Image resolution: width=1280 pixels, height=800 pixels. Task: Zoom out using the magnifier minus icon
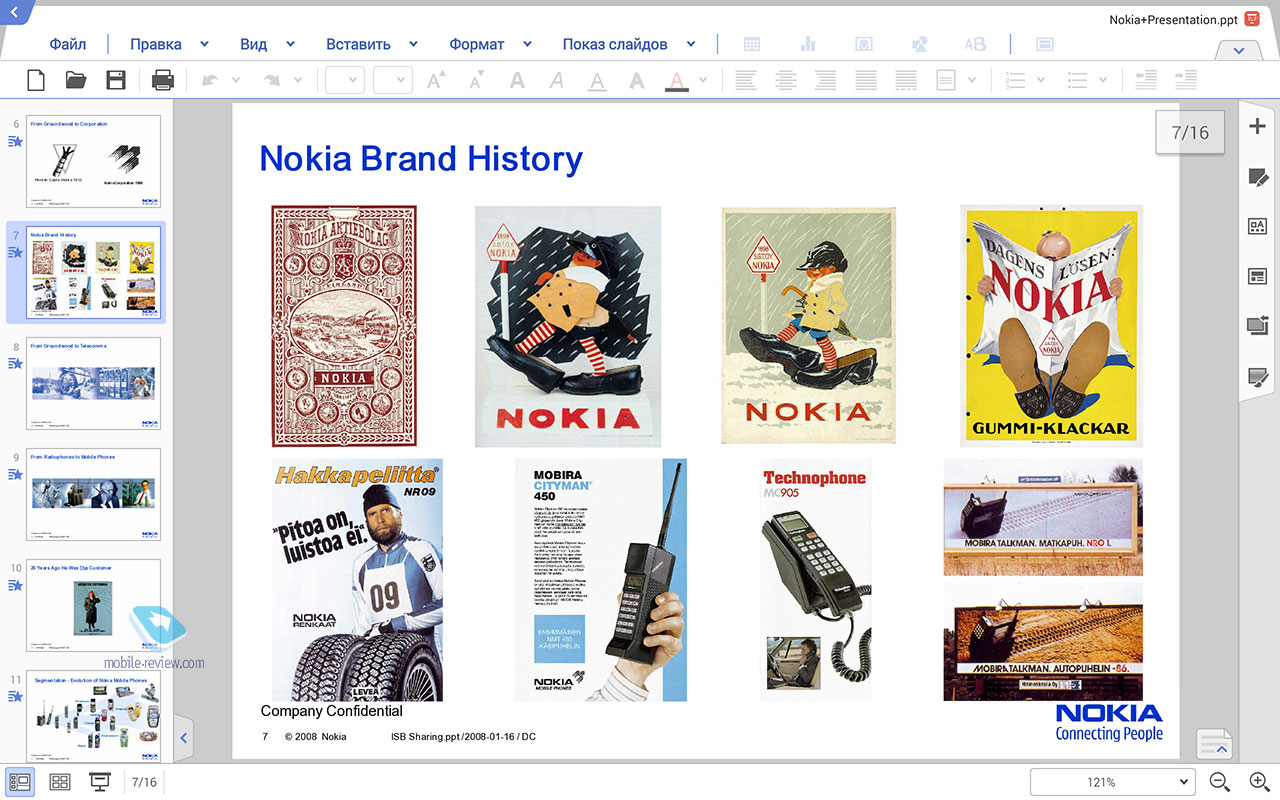click(x=1219, y=782)
